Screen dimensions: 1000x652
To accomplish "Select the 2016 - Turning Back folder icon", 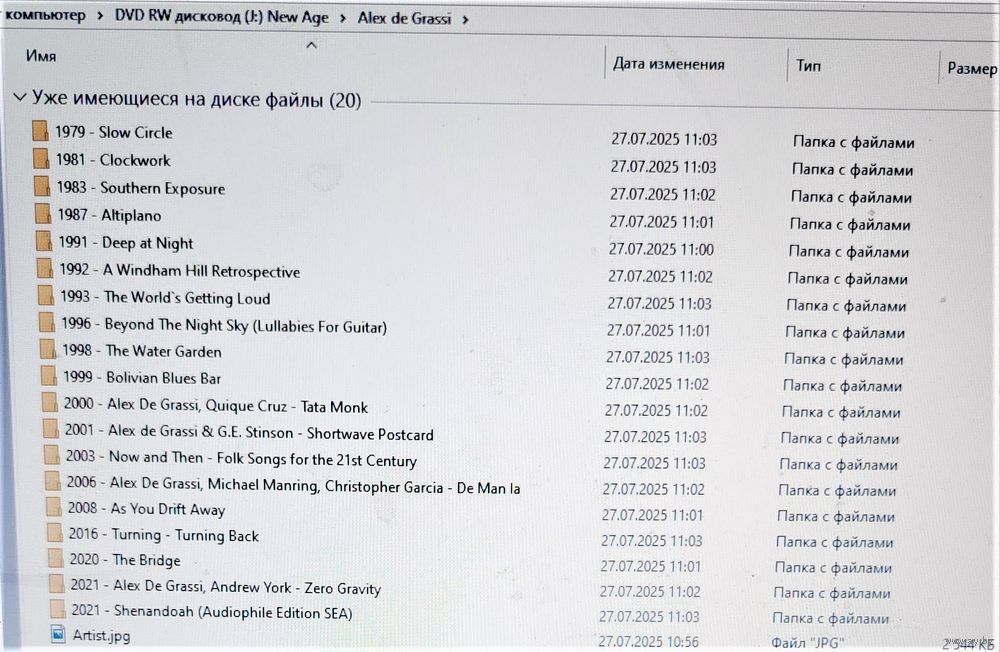I will click(55, 533).
